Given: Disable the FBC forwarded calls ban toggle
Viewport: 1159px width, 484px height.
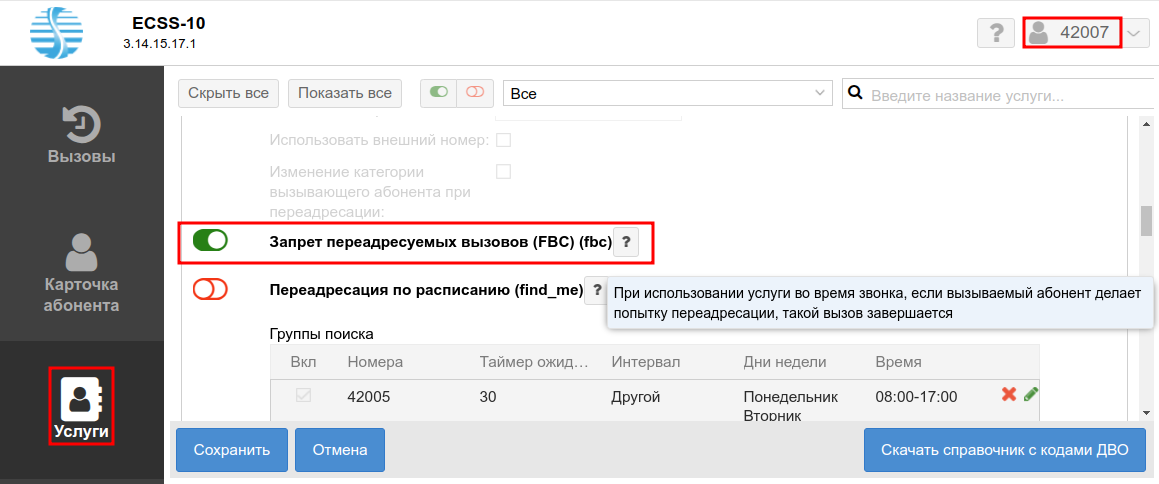Looking at the screenshot, I should coord(210,241).
